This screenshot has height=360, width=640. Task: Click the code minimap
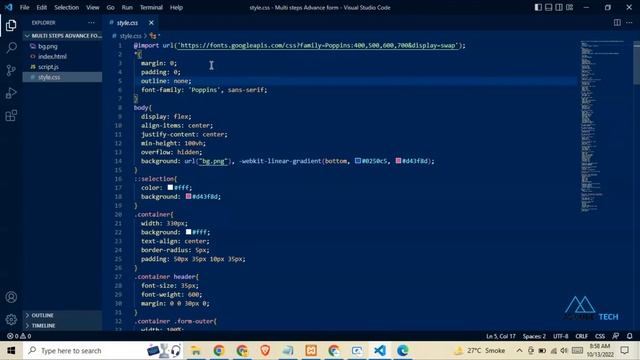[603, 127]
